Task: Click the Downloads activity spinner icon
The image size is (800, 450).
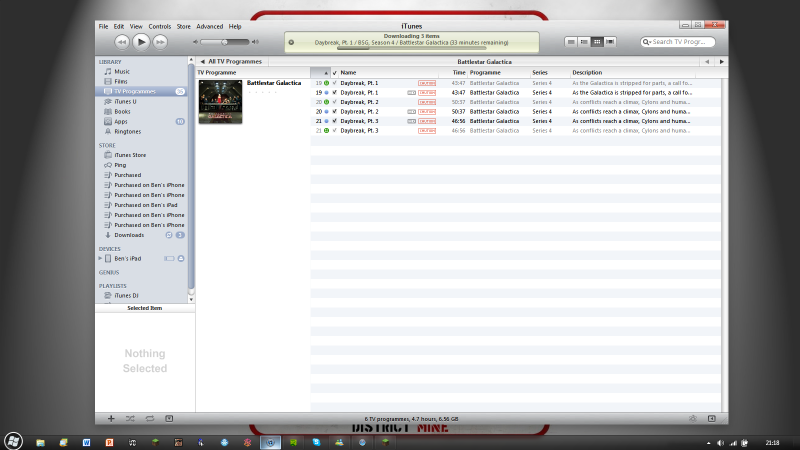Action: tap(169, 235)
